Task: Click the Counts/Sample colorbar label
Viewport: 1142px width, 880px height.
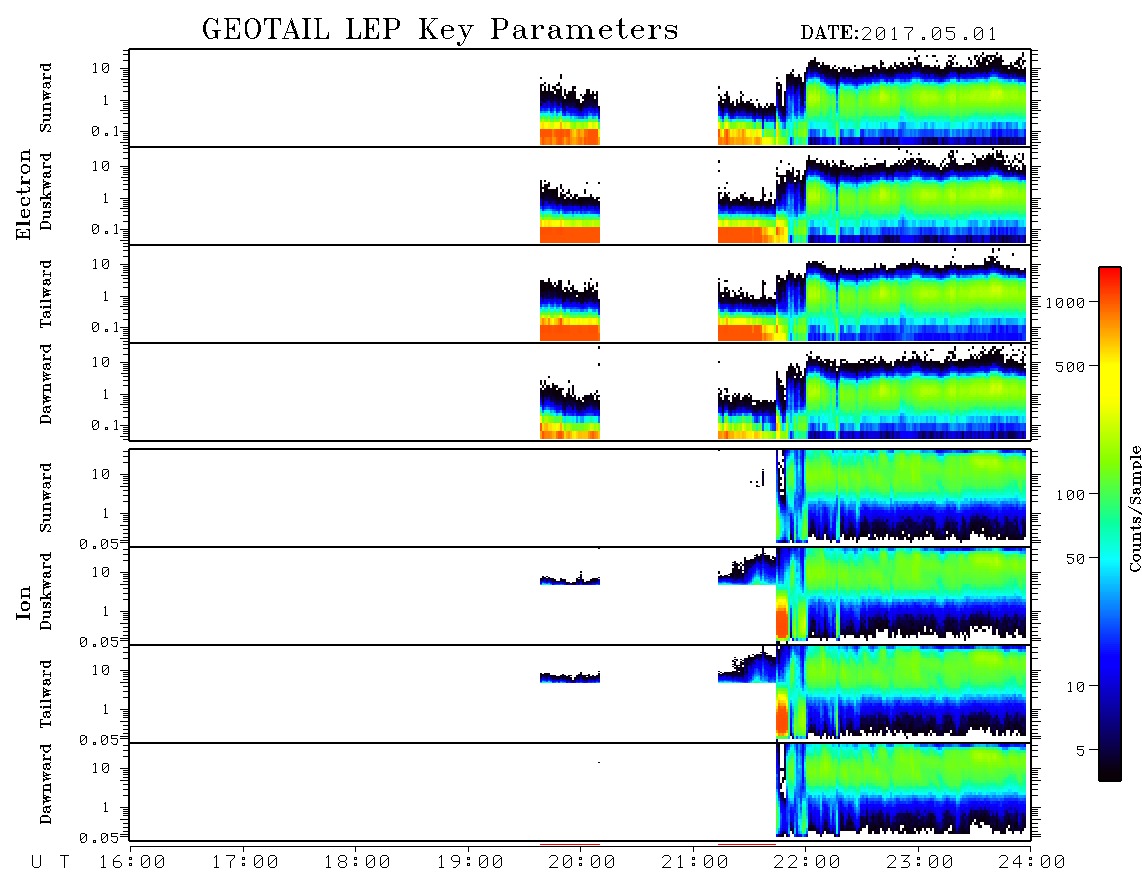Action: [1134, 508]
